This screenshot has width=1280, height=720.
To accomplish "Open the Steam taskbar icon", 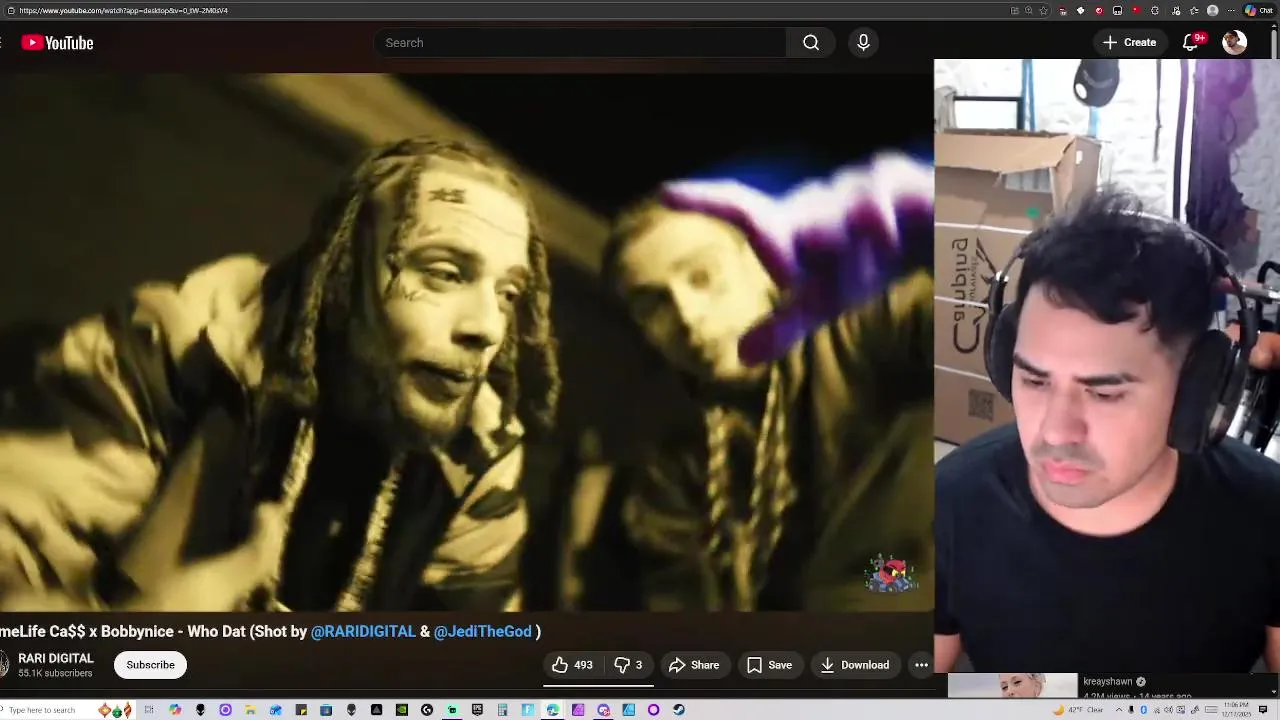I will click(678, 710).
